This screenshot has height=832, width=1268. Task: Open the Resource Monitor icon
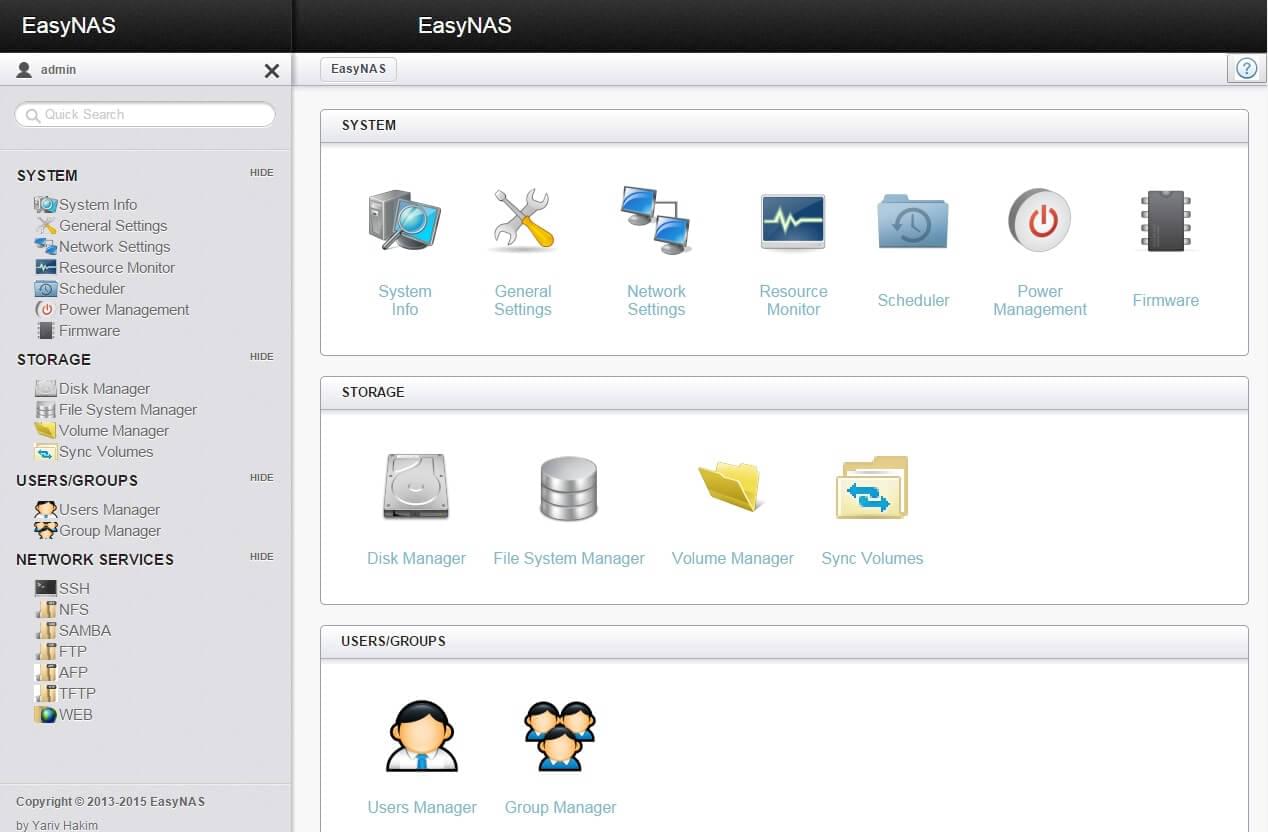793,220
